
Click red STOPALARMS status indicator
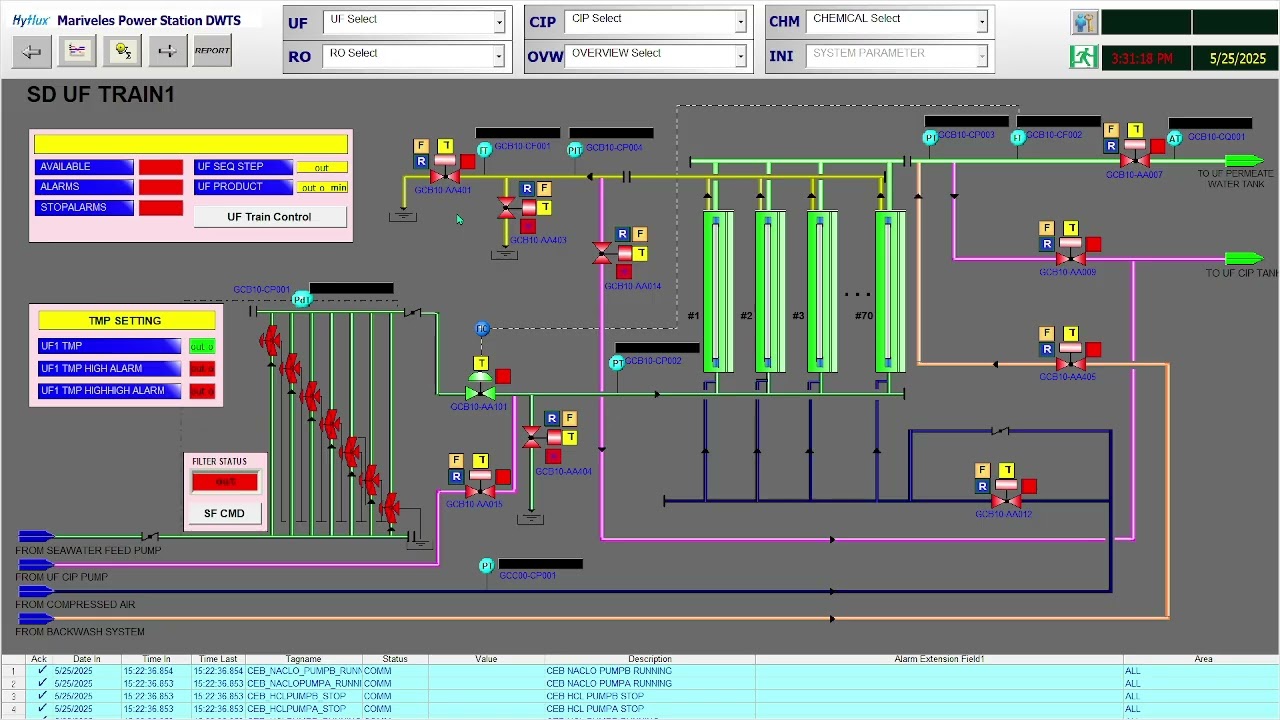[x=161, y=207]
